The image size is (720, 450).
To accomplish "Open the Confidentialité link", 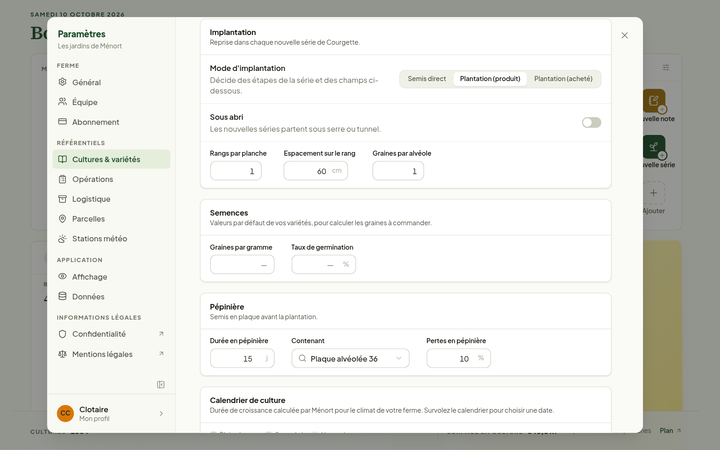I will coord(111,334).
